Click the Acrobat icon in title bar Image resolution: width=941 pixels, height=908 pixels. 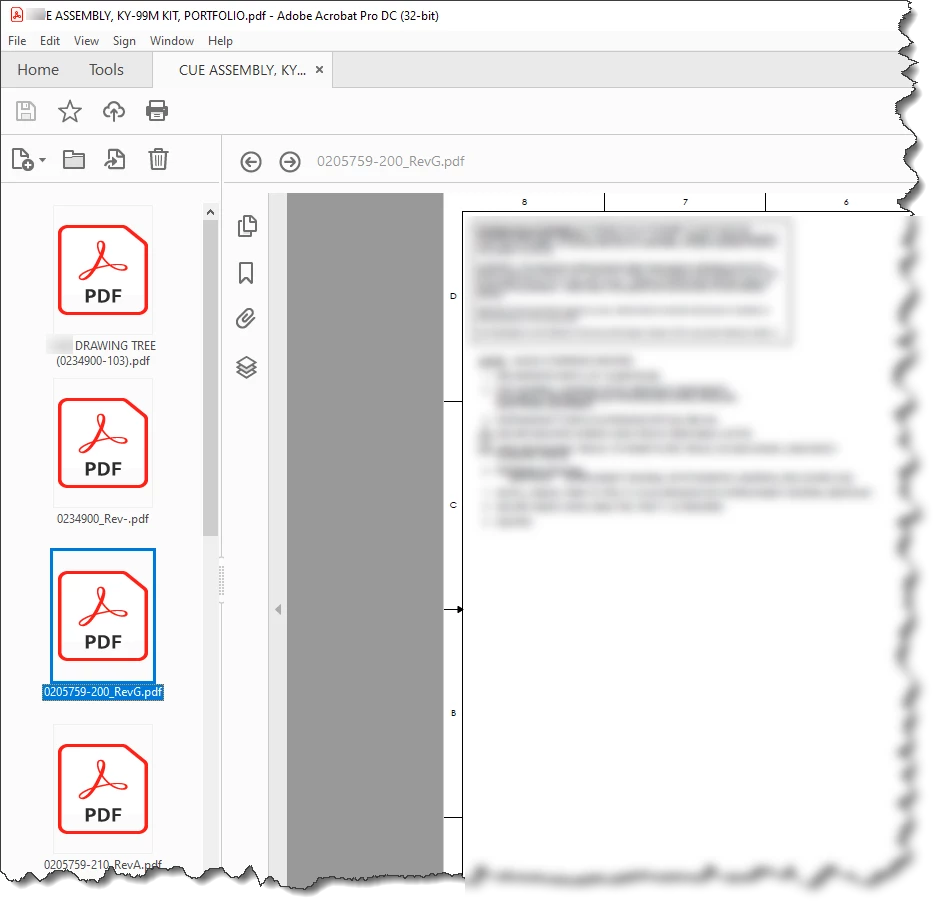16,15
